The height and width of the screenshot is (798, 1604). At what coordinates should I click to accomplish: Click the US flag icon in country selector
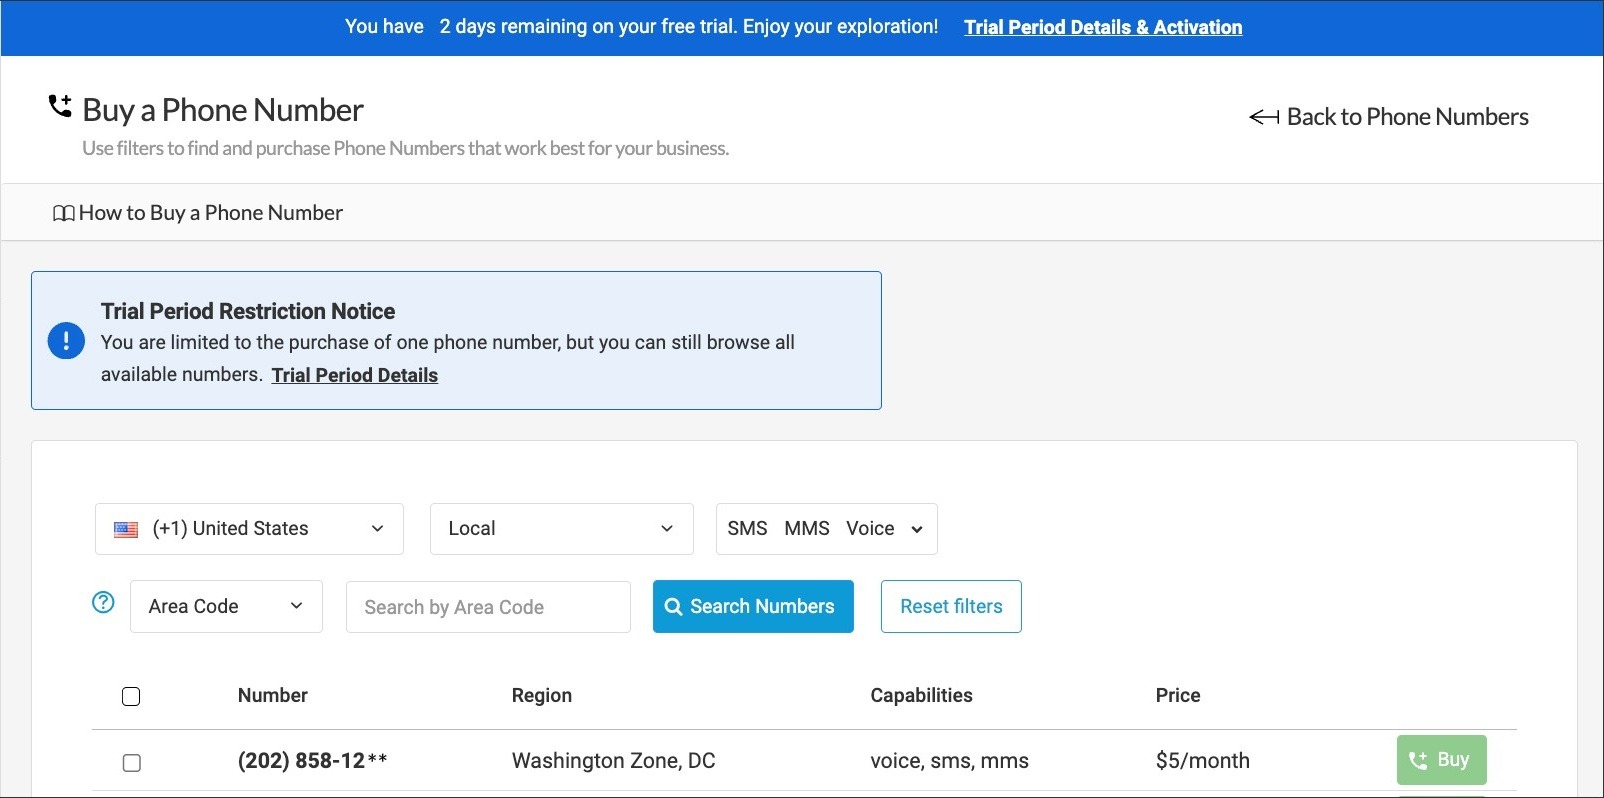(126, 529)
